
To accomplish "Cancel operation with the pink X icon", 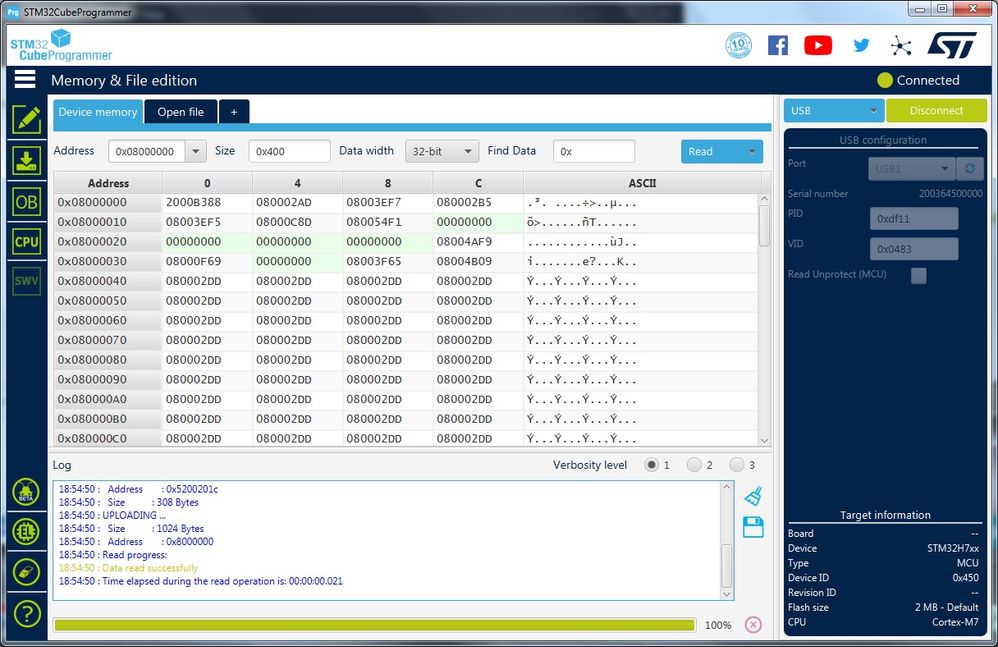I will point(753,625).
